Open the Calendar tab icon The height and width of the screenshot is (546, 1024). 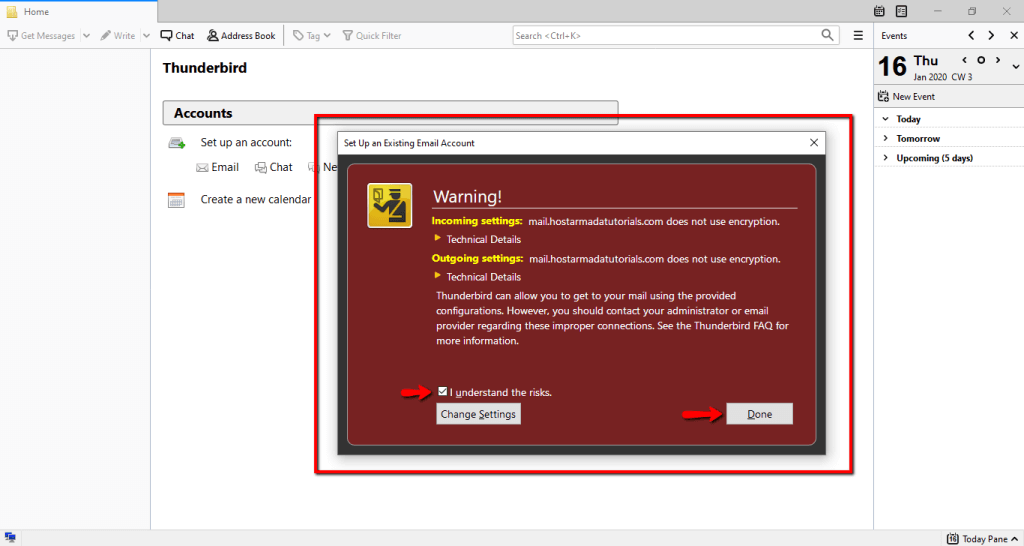880,11
